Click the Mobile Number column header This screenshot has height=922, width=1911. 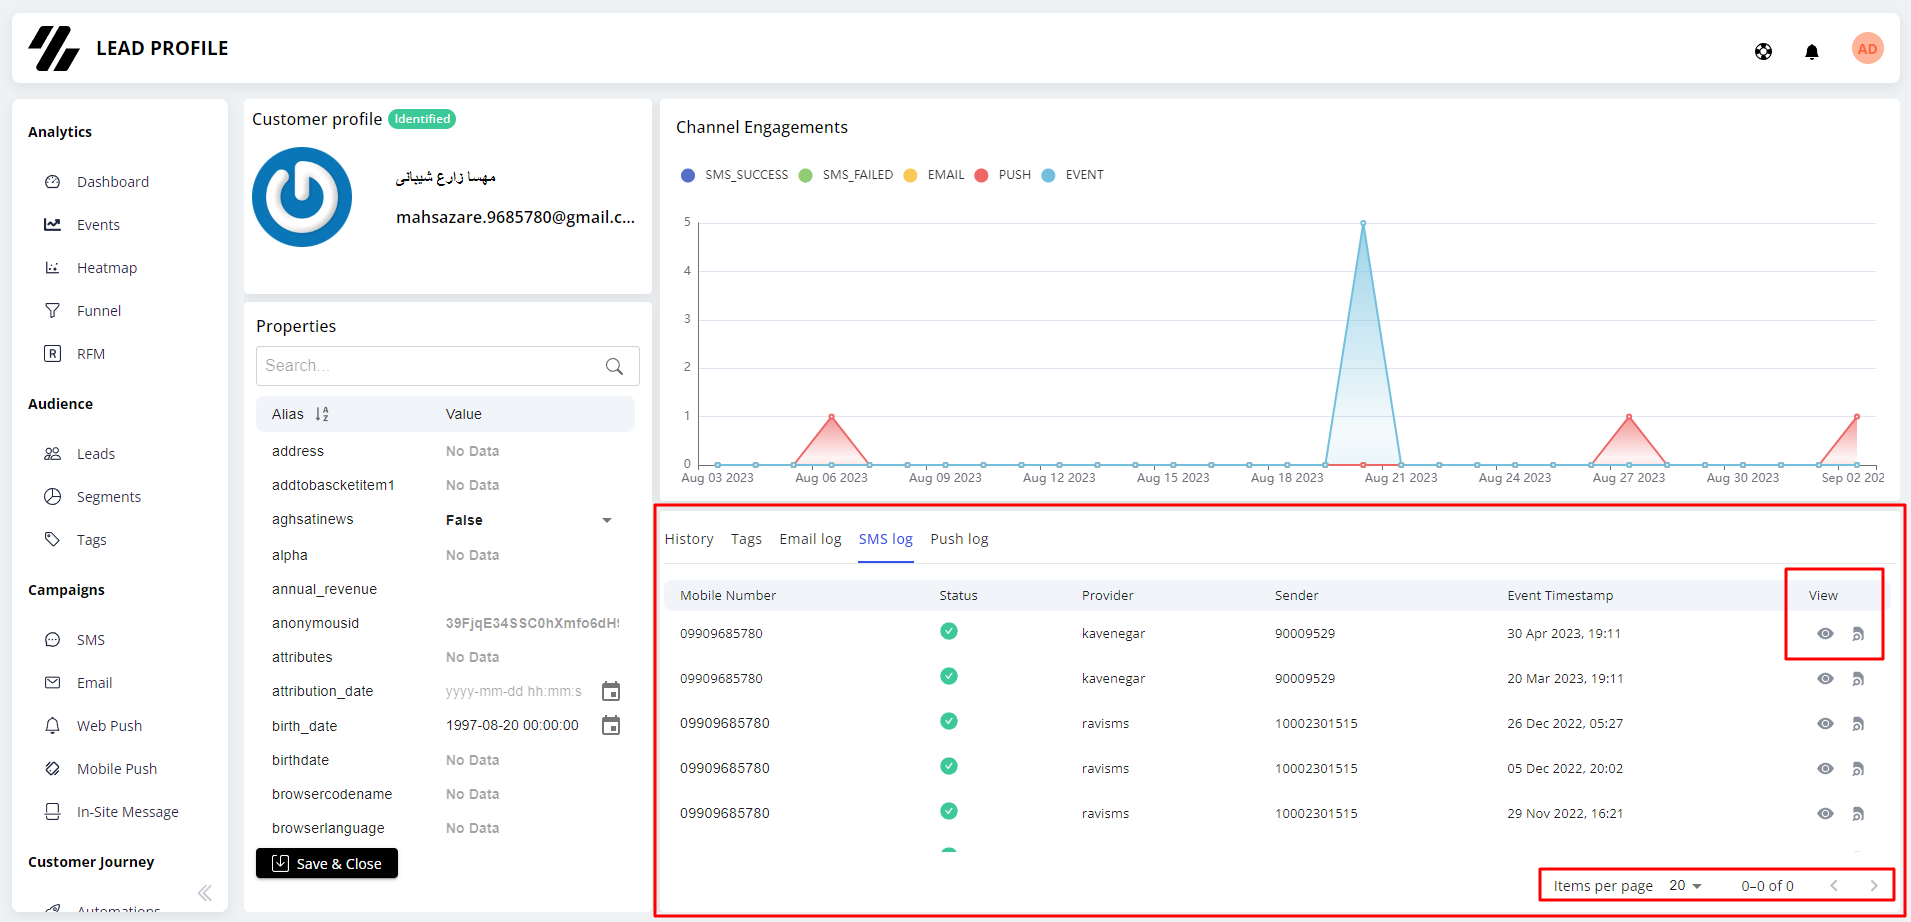point(728,596)
